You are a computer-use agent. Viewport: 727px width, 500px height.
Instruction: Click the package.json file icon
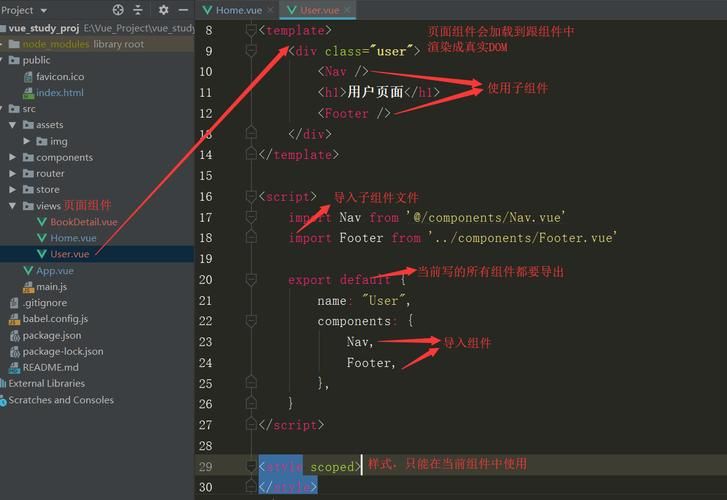14,335
